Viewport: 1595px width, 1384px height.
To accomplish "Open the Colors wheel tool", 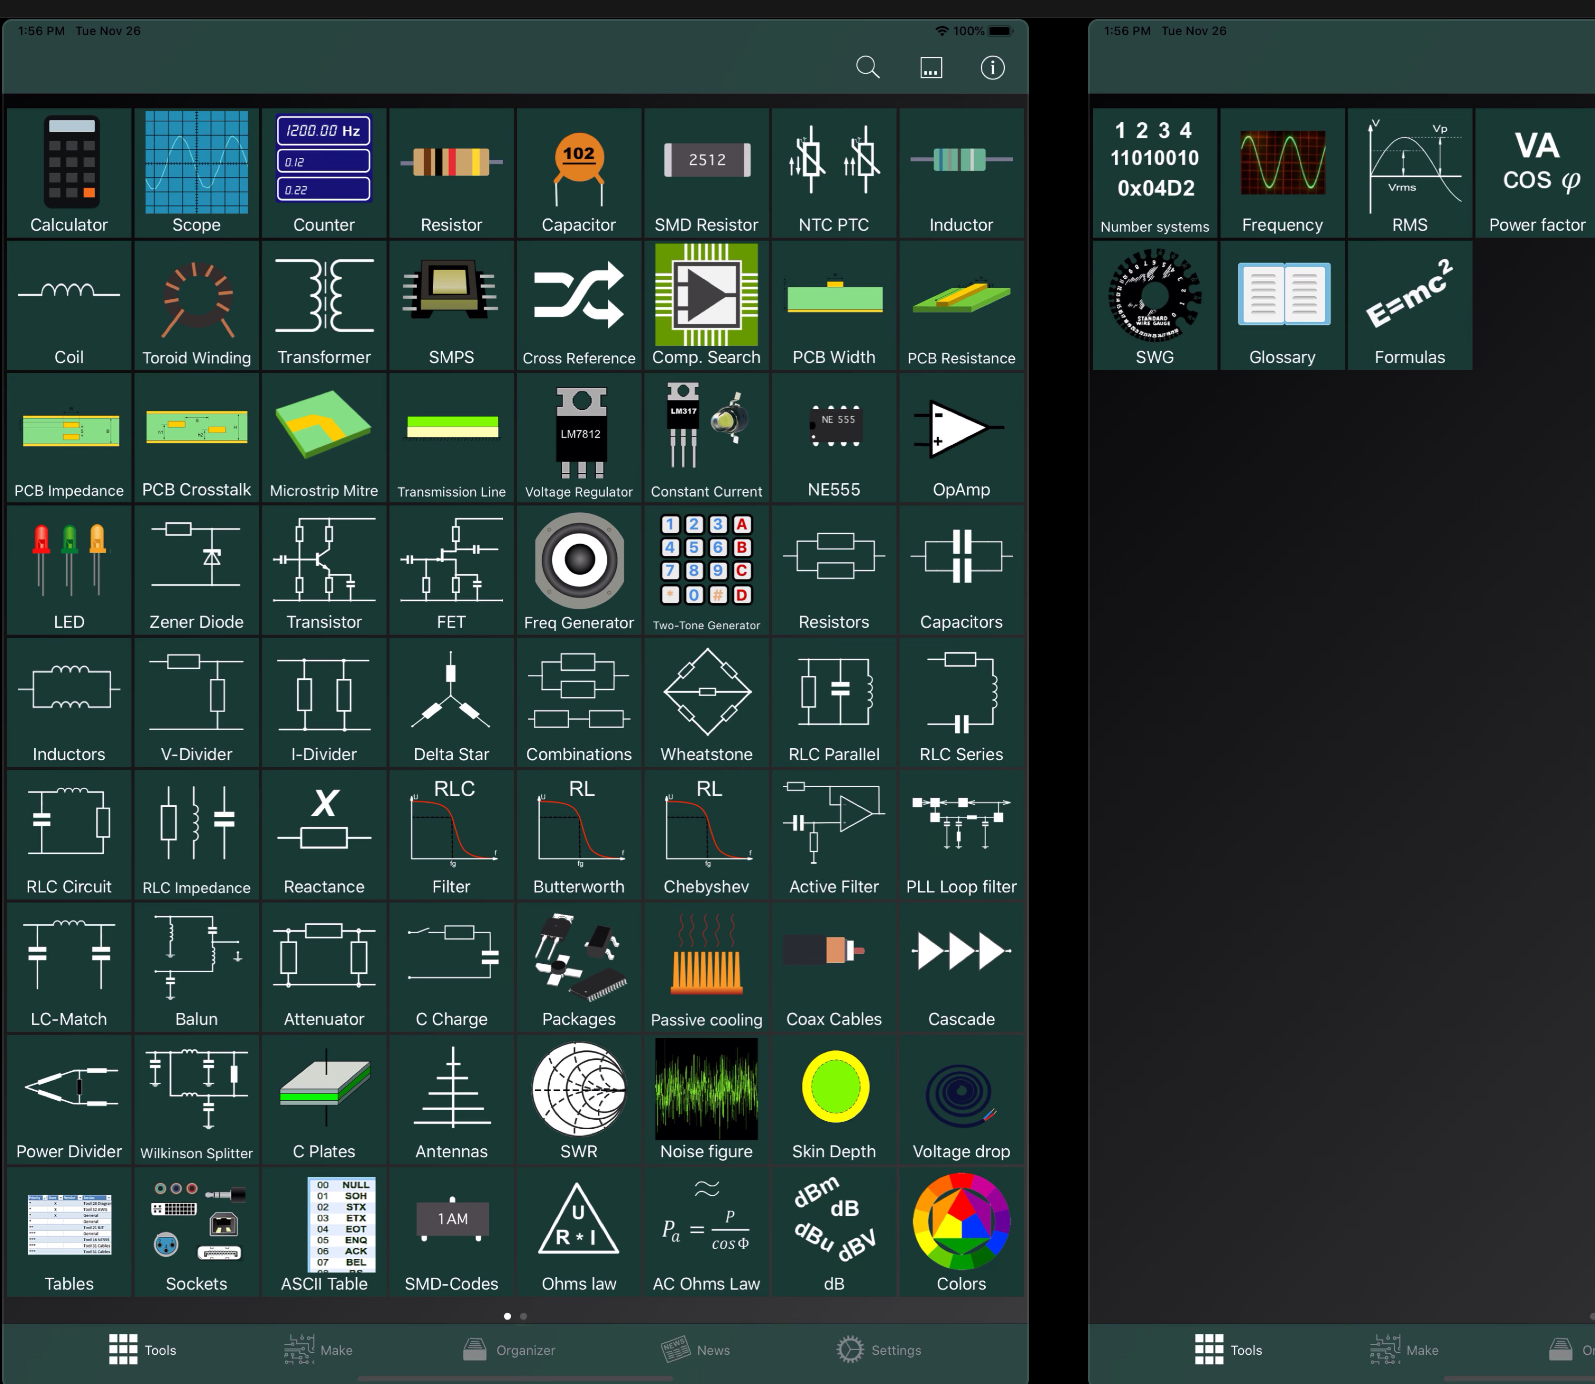I will [x=961, y=1232].
